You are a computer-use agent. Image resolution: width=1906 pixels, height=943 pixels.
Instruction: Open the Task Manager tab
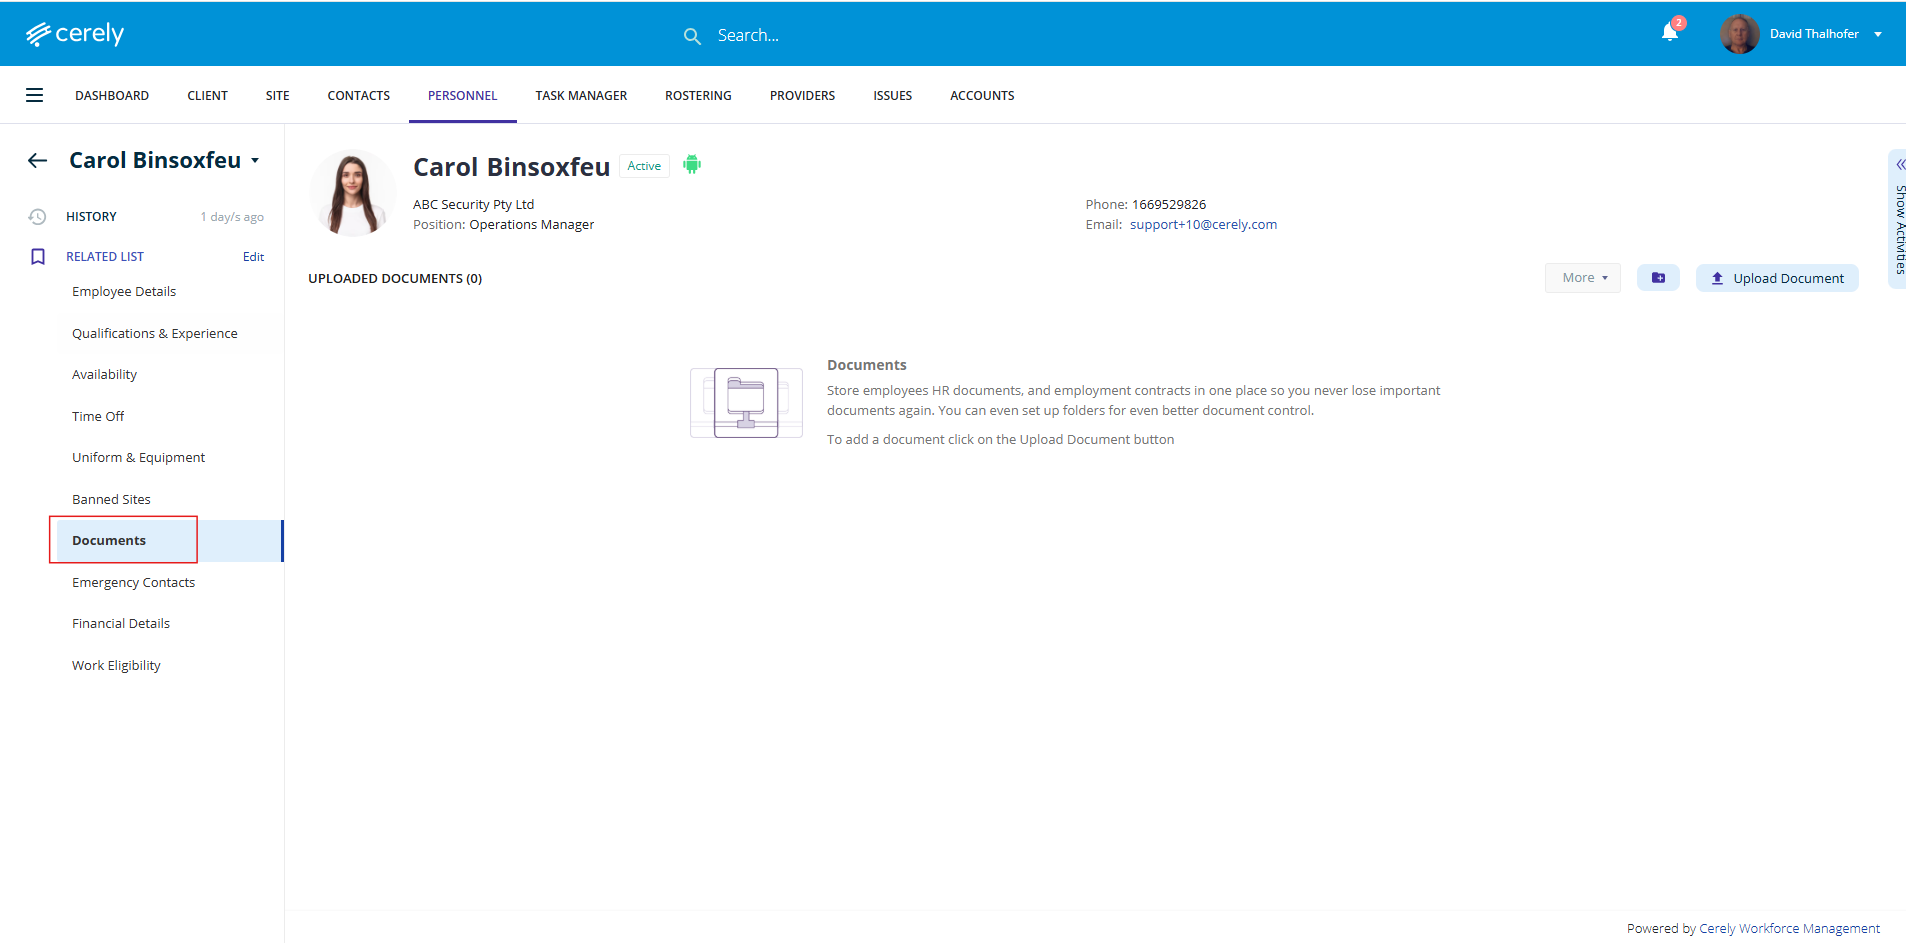581,96
